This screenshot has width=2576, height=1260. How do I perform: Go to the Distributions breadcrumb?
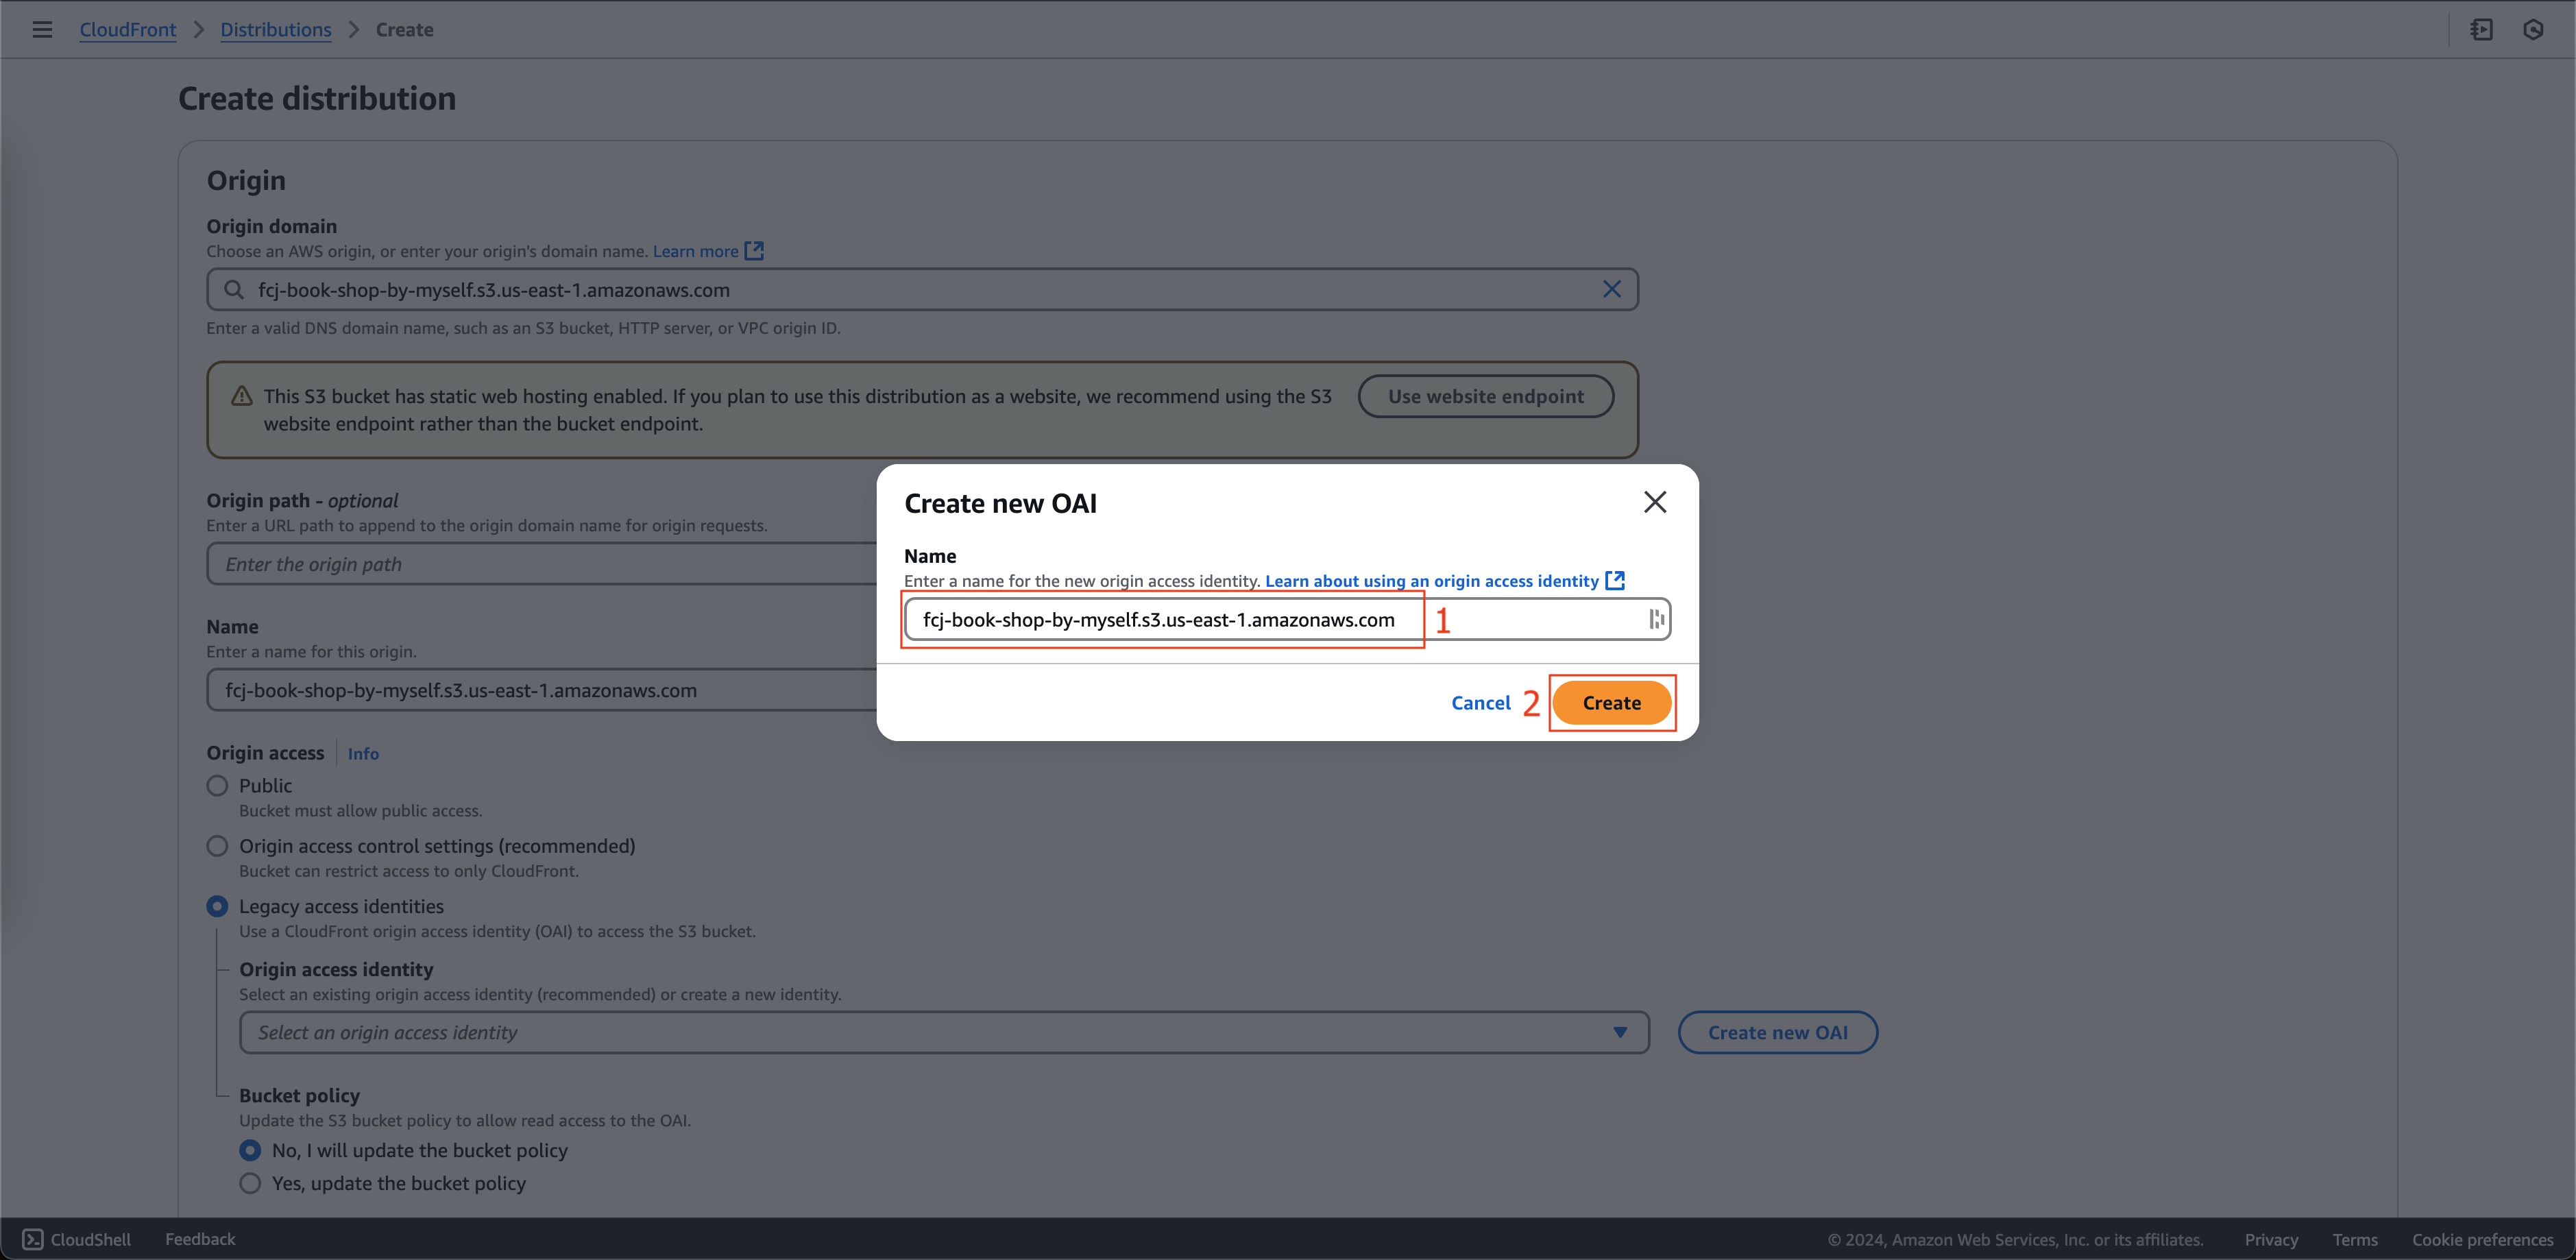click(x=276, y=30)
